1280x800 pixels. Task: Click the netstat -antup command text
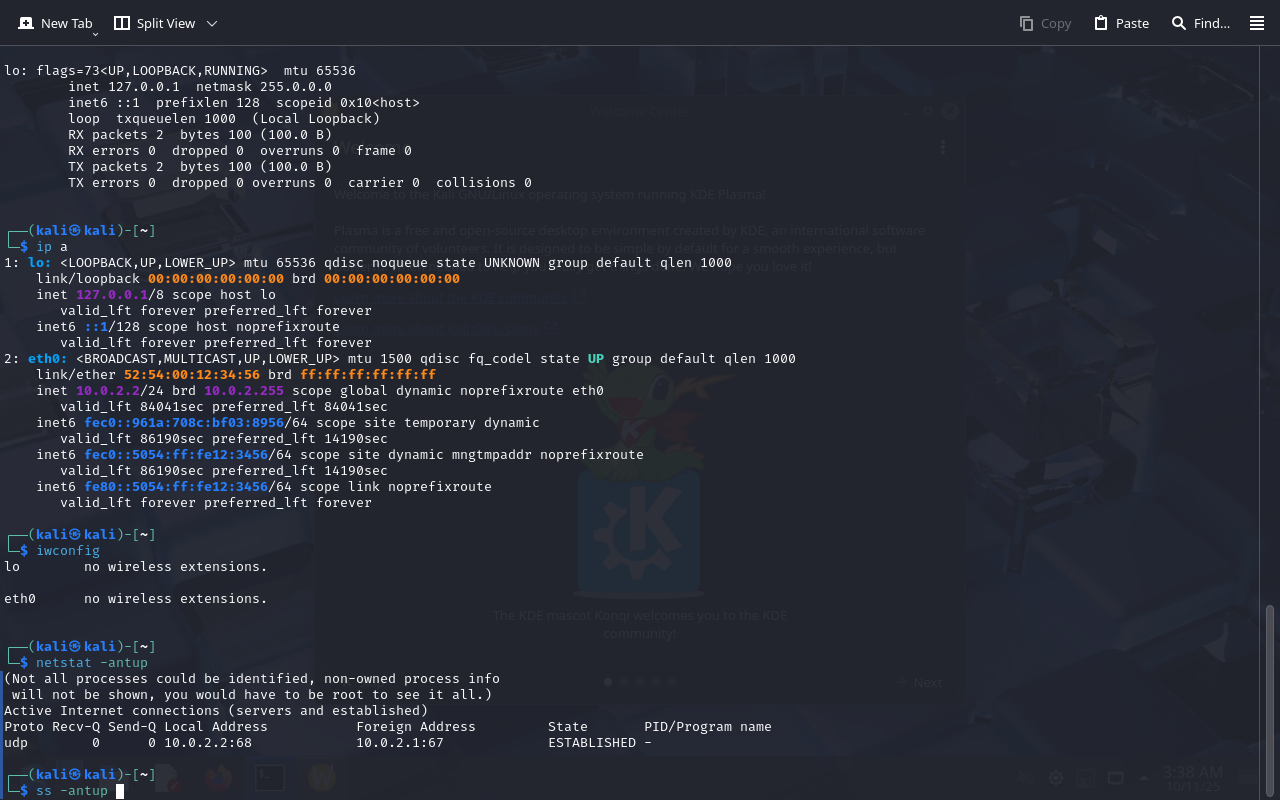[x=91, y=663]
